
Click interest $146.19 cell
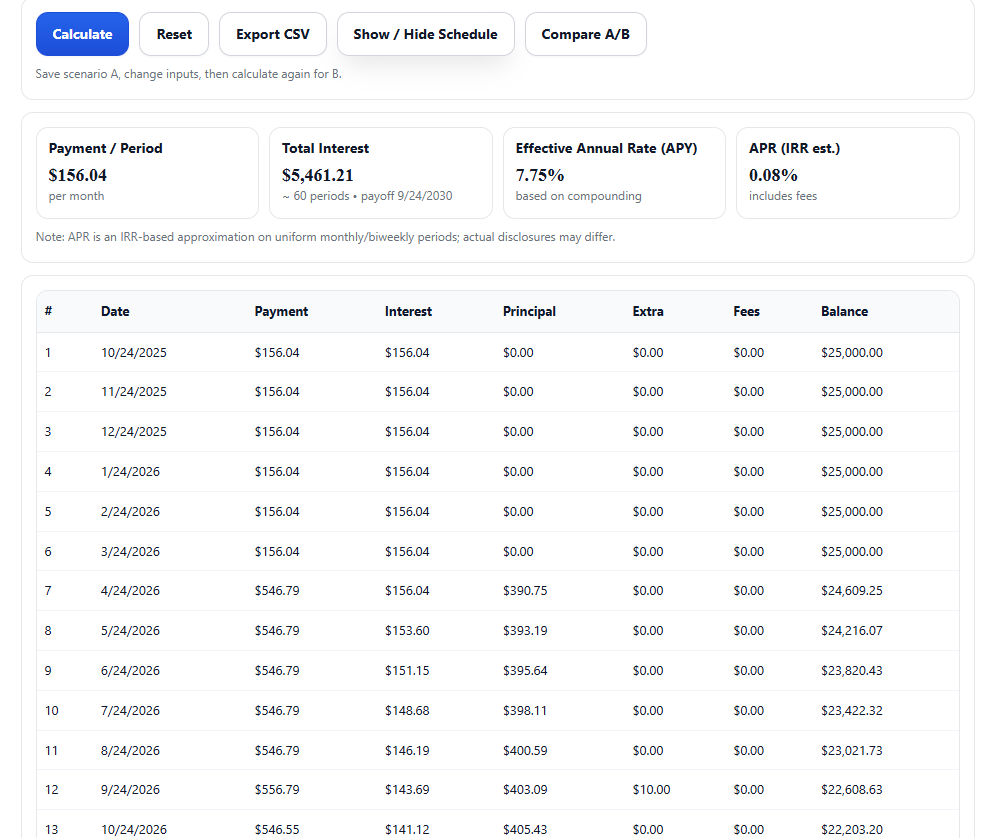point(407,750)
